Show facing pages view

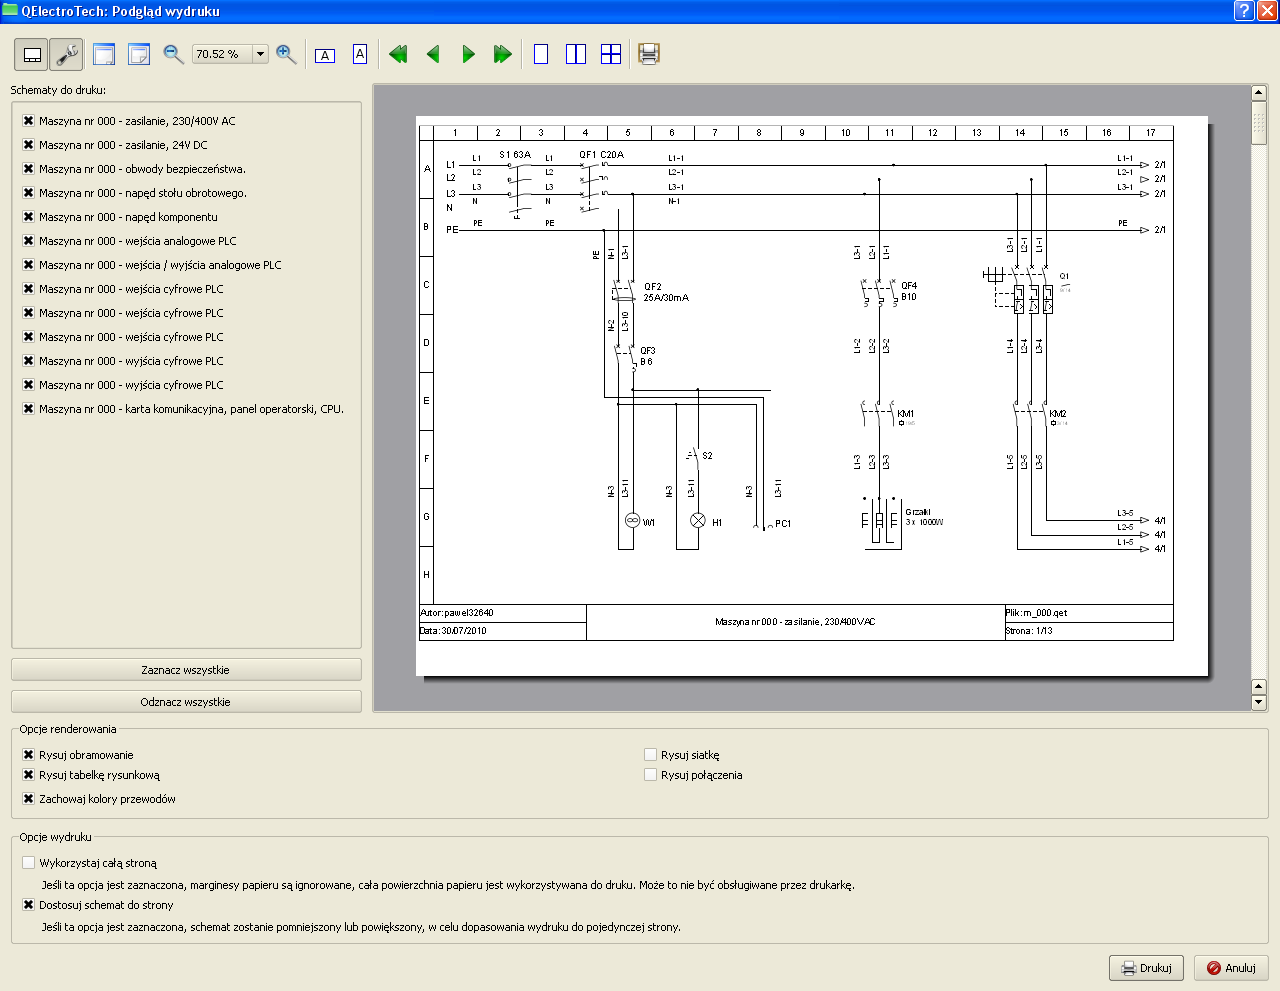click(x=576, y=54)
